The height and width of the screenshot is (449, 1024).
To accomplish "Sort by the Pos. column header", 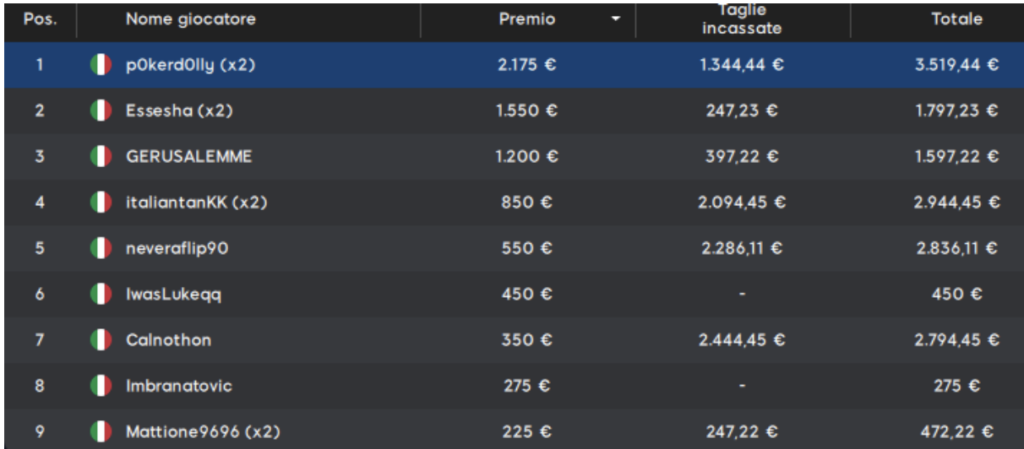I will [40, 19].
